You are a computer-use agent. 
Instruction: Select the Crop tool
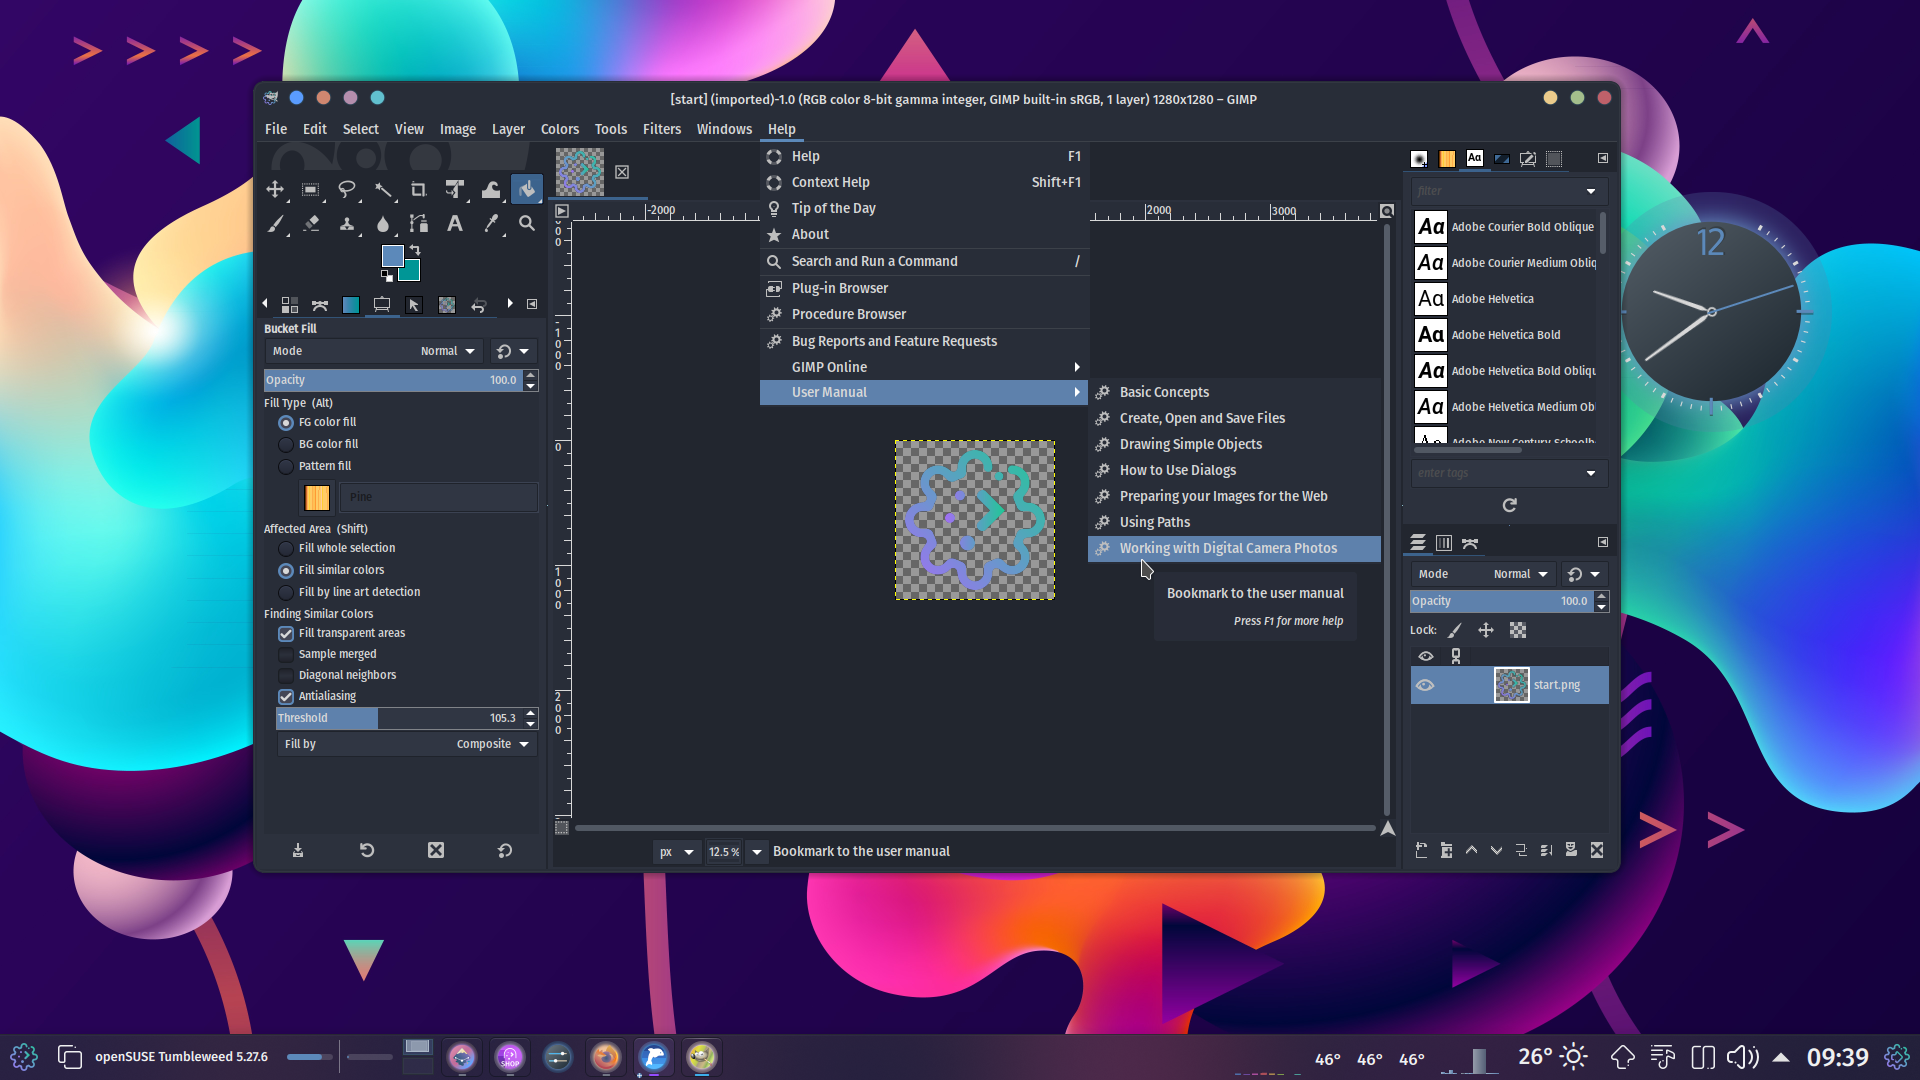pos(419,189)
